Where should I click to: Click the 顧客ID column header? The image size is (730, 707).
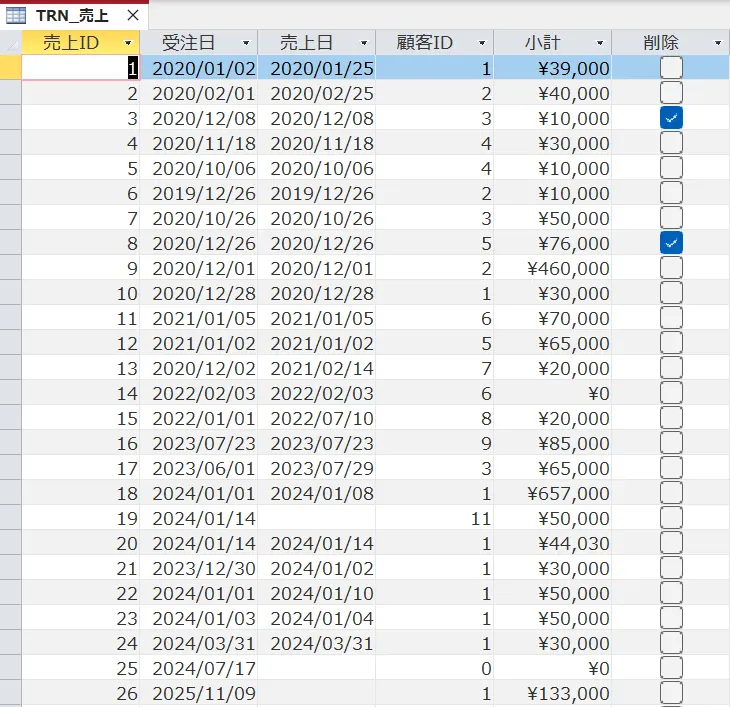tap(425, 43)
